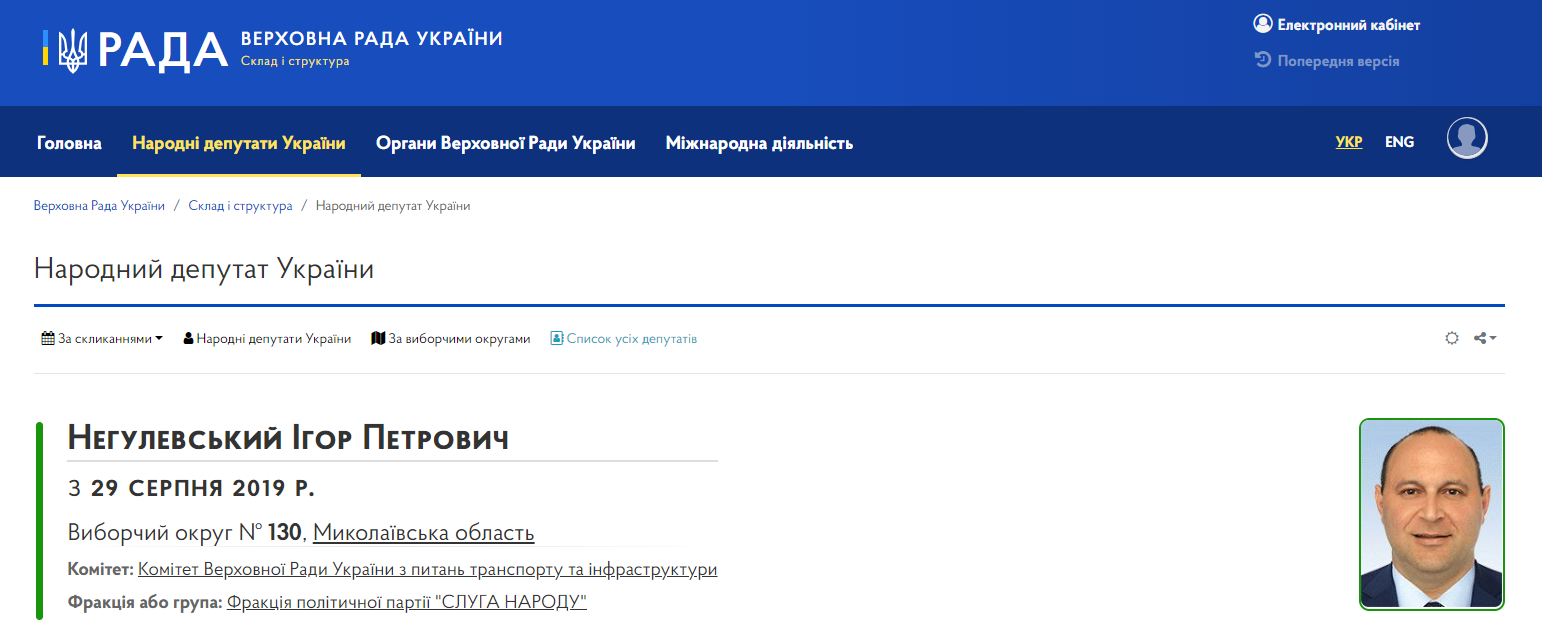1542x639 pixels.
Task: Click the share icon near the toolbar
Action: (x=1480, y=337)
